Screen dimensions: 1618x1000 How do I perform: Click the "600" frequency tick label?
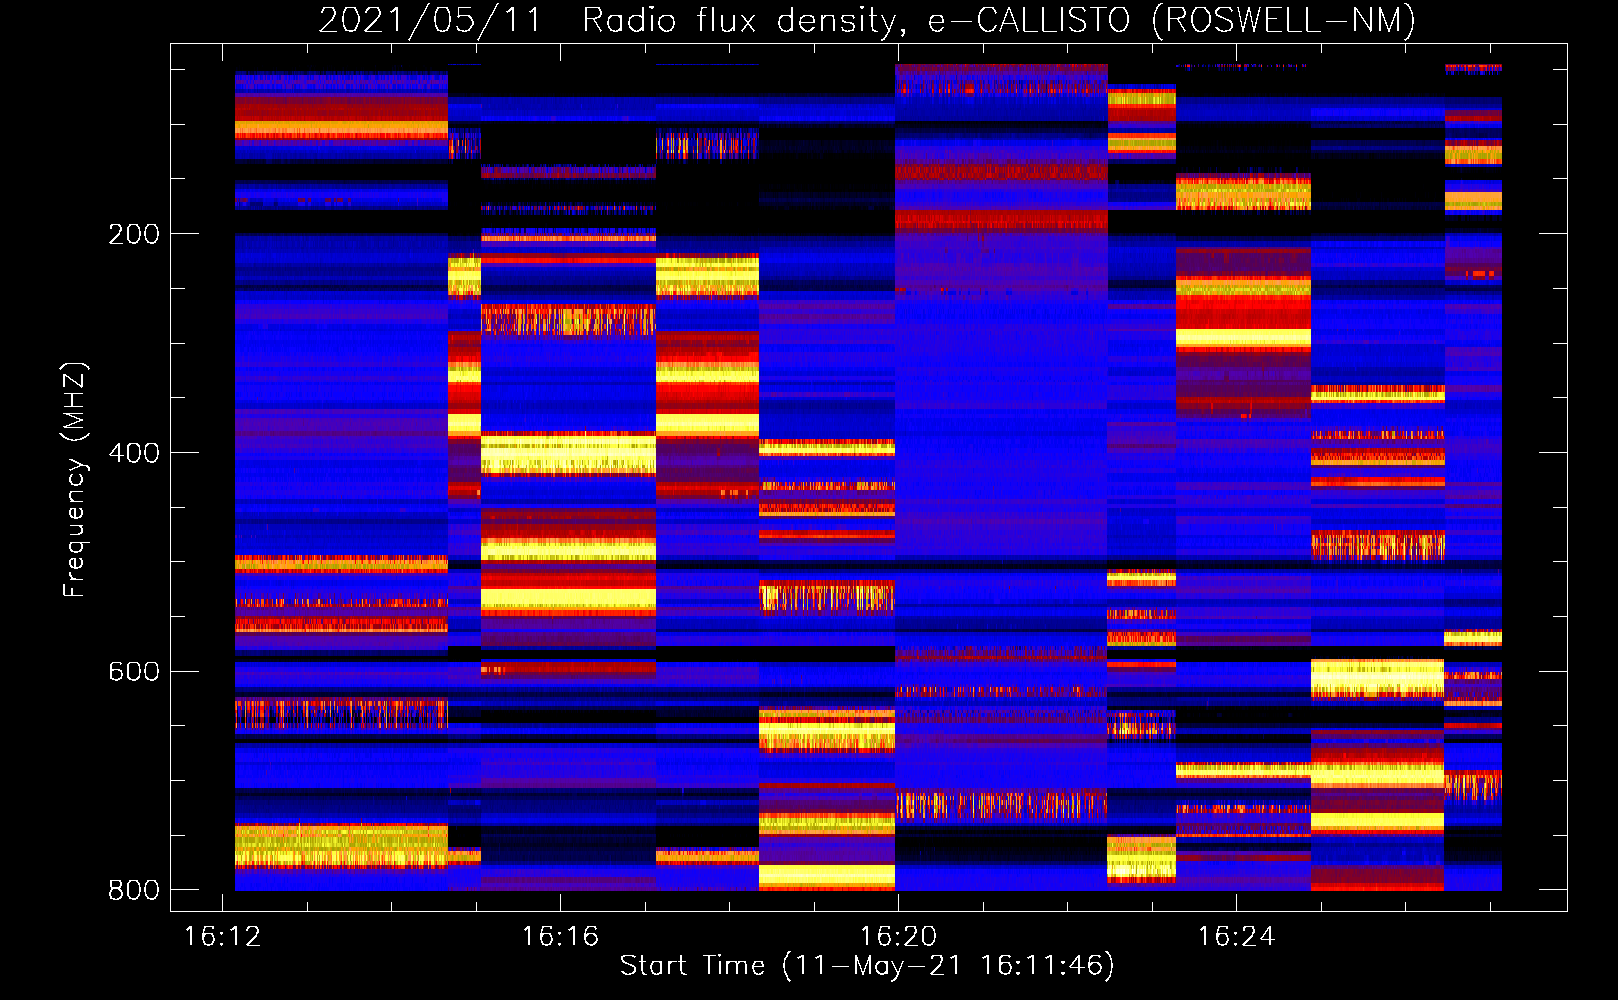tap(134, 672)
